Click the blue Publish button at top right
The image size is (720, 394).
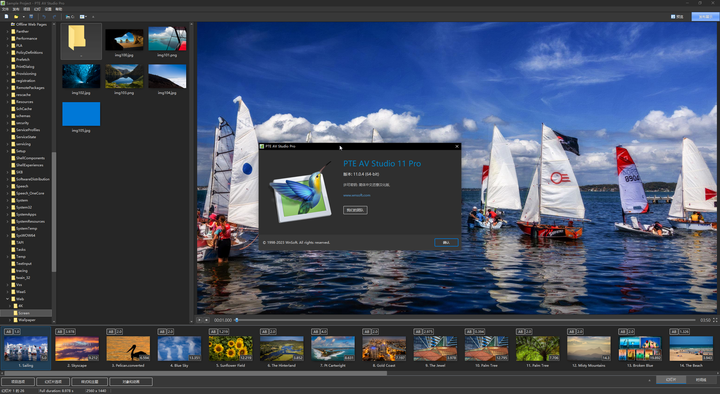pyautogui.click(x=705, y=17)
